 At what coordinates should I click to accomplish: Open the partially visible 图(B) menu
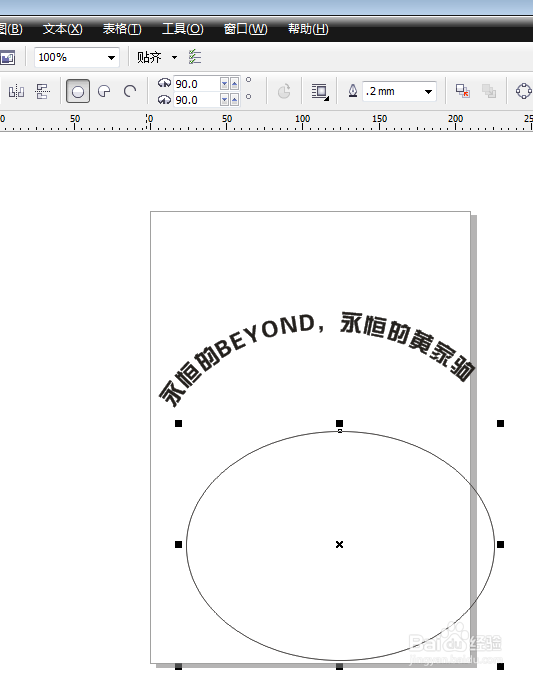[11, 29]
